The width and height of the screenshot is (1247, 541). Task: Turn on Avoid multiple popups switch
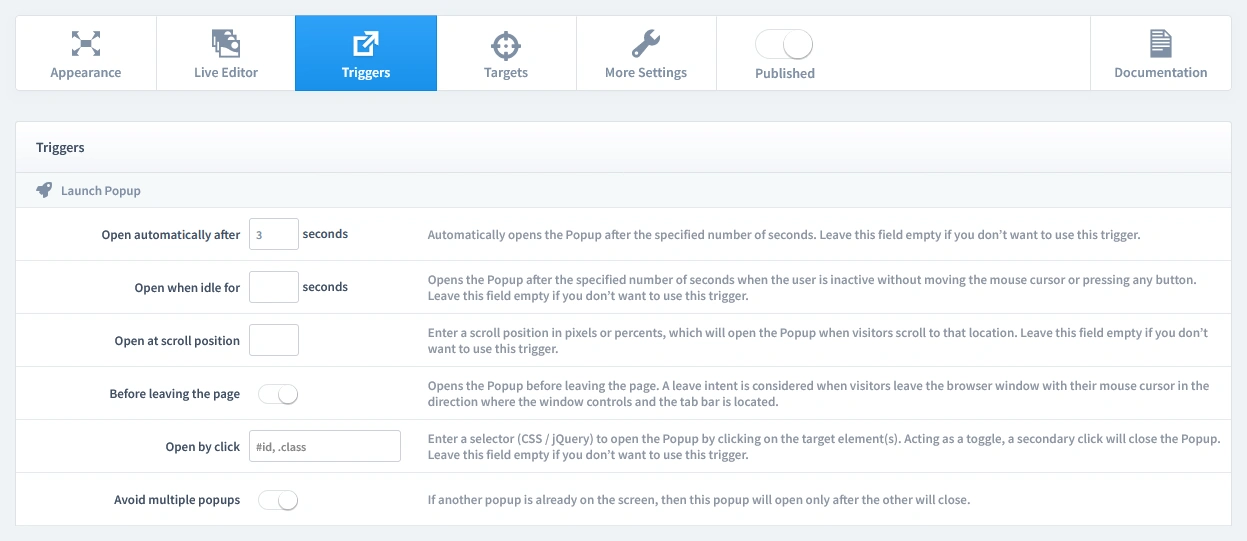(278, 500)
